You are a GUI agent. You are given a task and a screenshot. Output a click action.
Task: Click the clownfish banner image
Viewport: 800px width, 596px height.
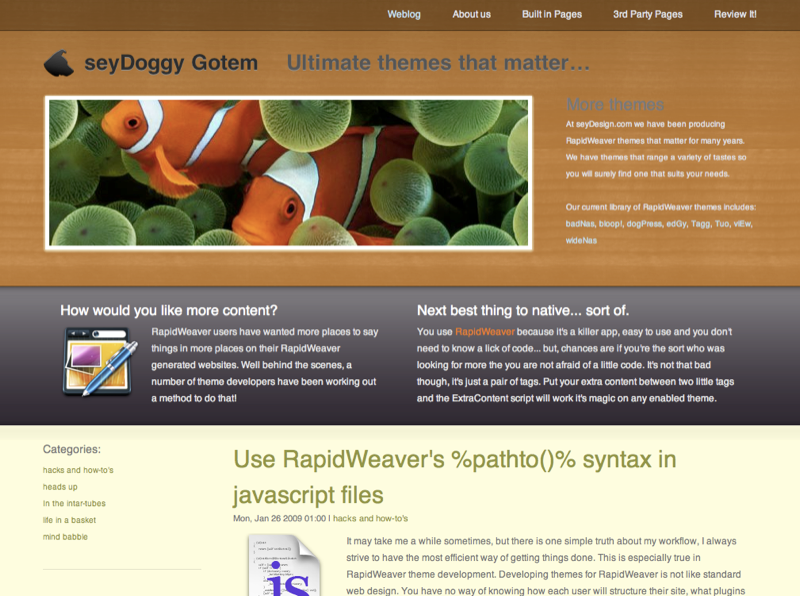[x=287, y=173]
